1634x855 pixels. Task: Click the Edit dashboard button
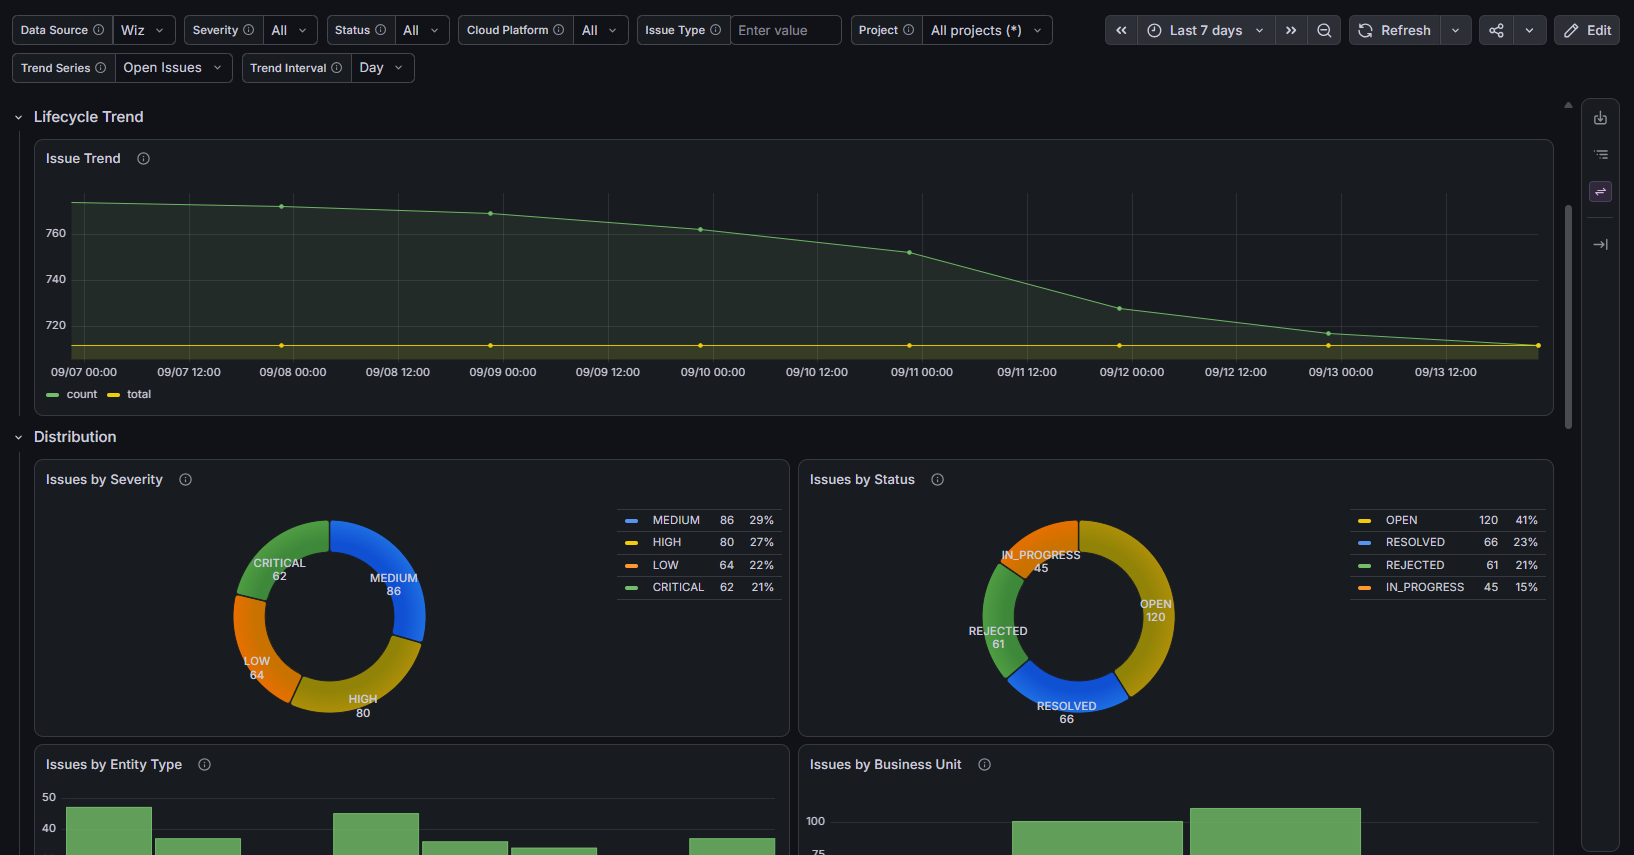pos(1587,30)
